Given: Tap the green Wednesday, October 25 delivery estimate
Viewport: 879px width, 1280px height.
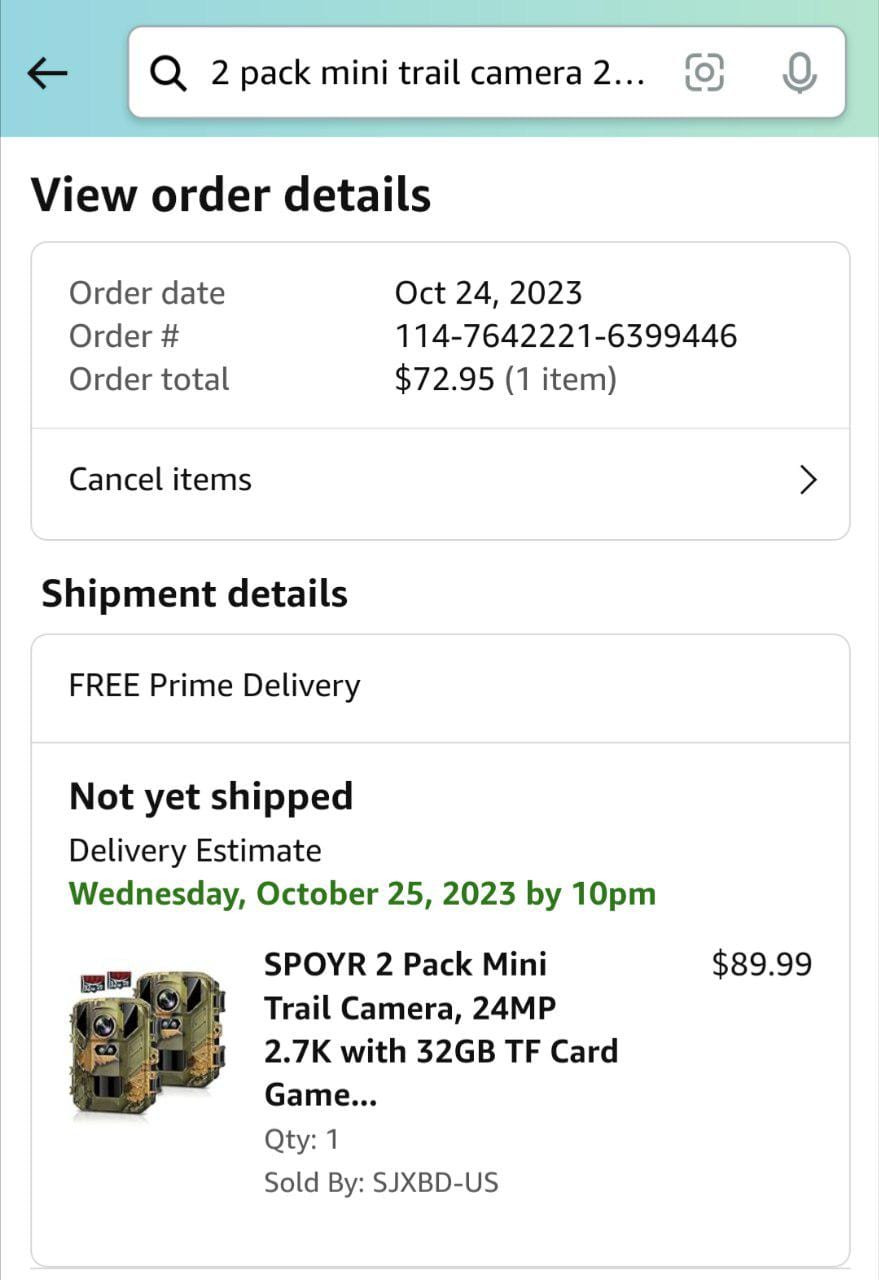Looking at the screenshot, I should pyautogui.click(x=362, y=893).
